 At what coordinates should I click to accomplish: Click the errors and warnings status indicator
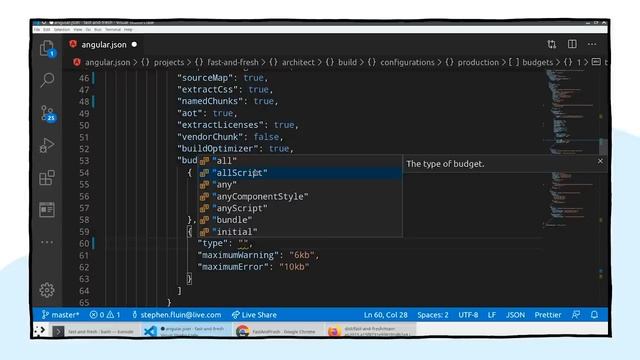coord(105,315)
